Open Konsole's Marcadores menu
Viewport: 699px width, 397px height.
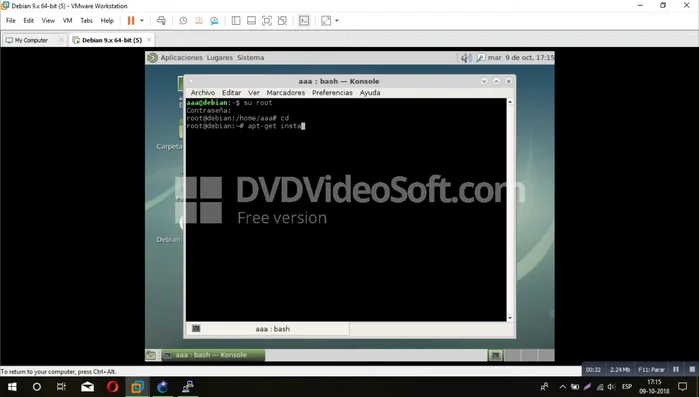286,93
